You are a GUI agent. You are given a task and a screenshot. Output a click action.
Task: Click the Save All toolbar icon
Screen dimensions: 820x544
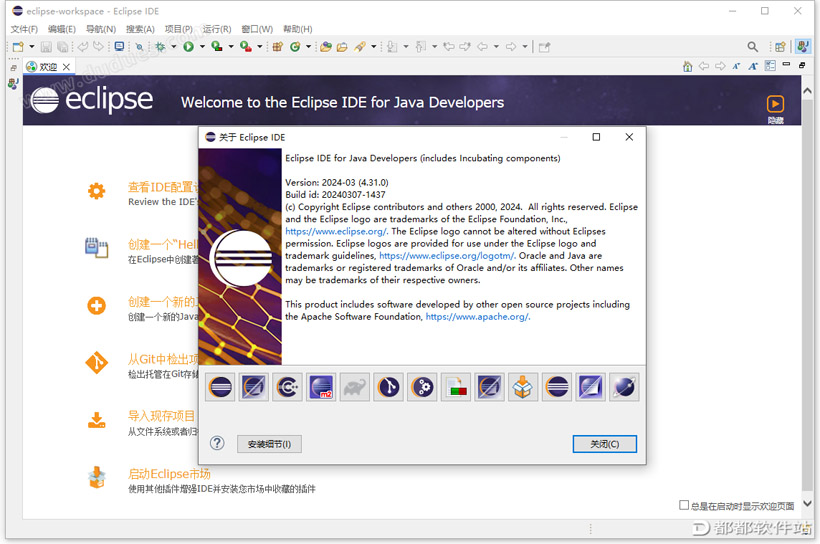(62, 47)
